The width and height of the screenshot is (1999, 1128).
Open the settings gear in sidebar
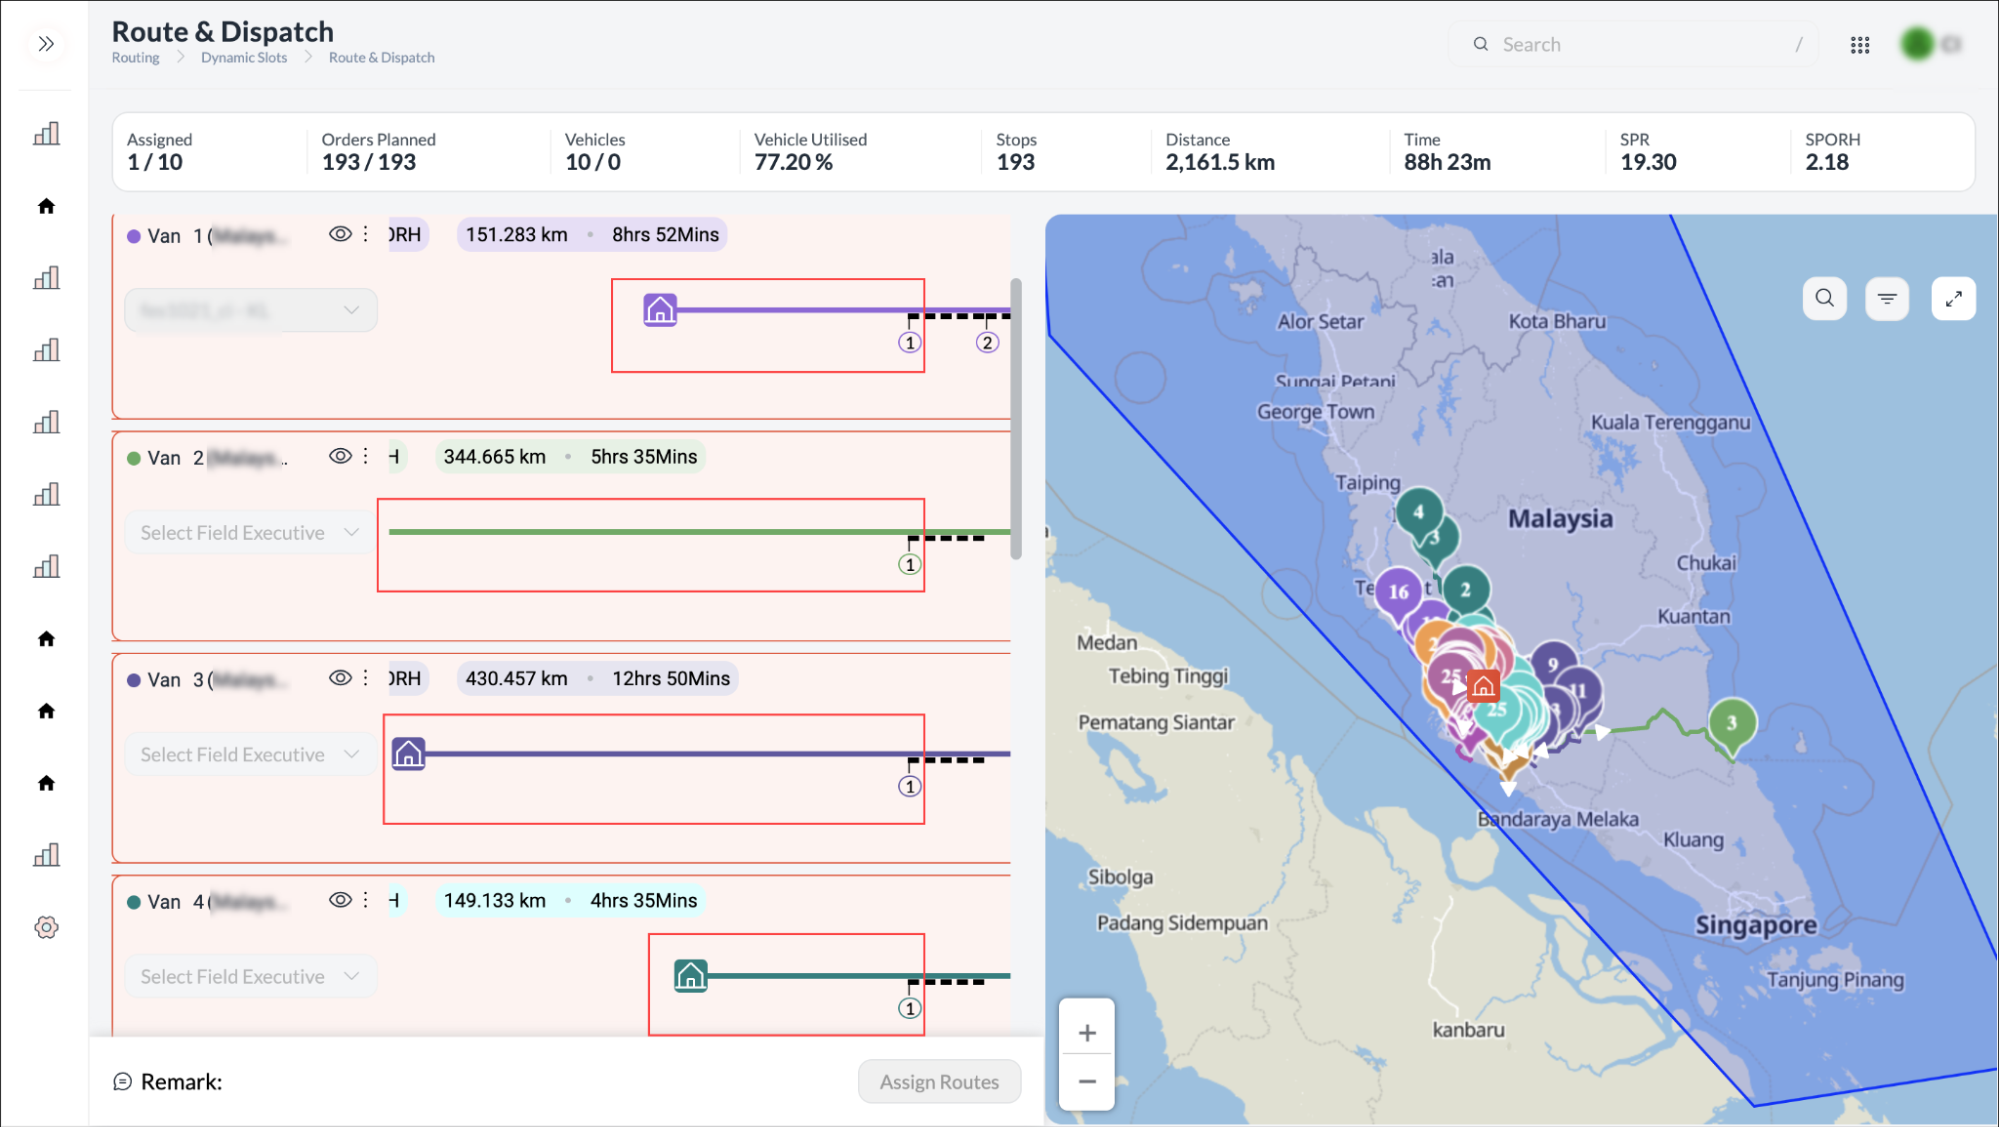click(46, 927)
